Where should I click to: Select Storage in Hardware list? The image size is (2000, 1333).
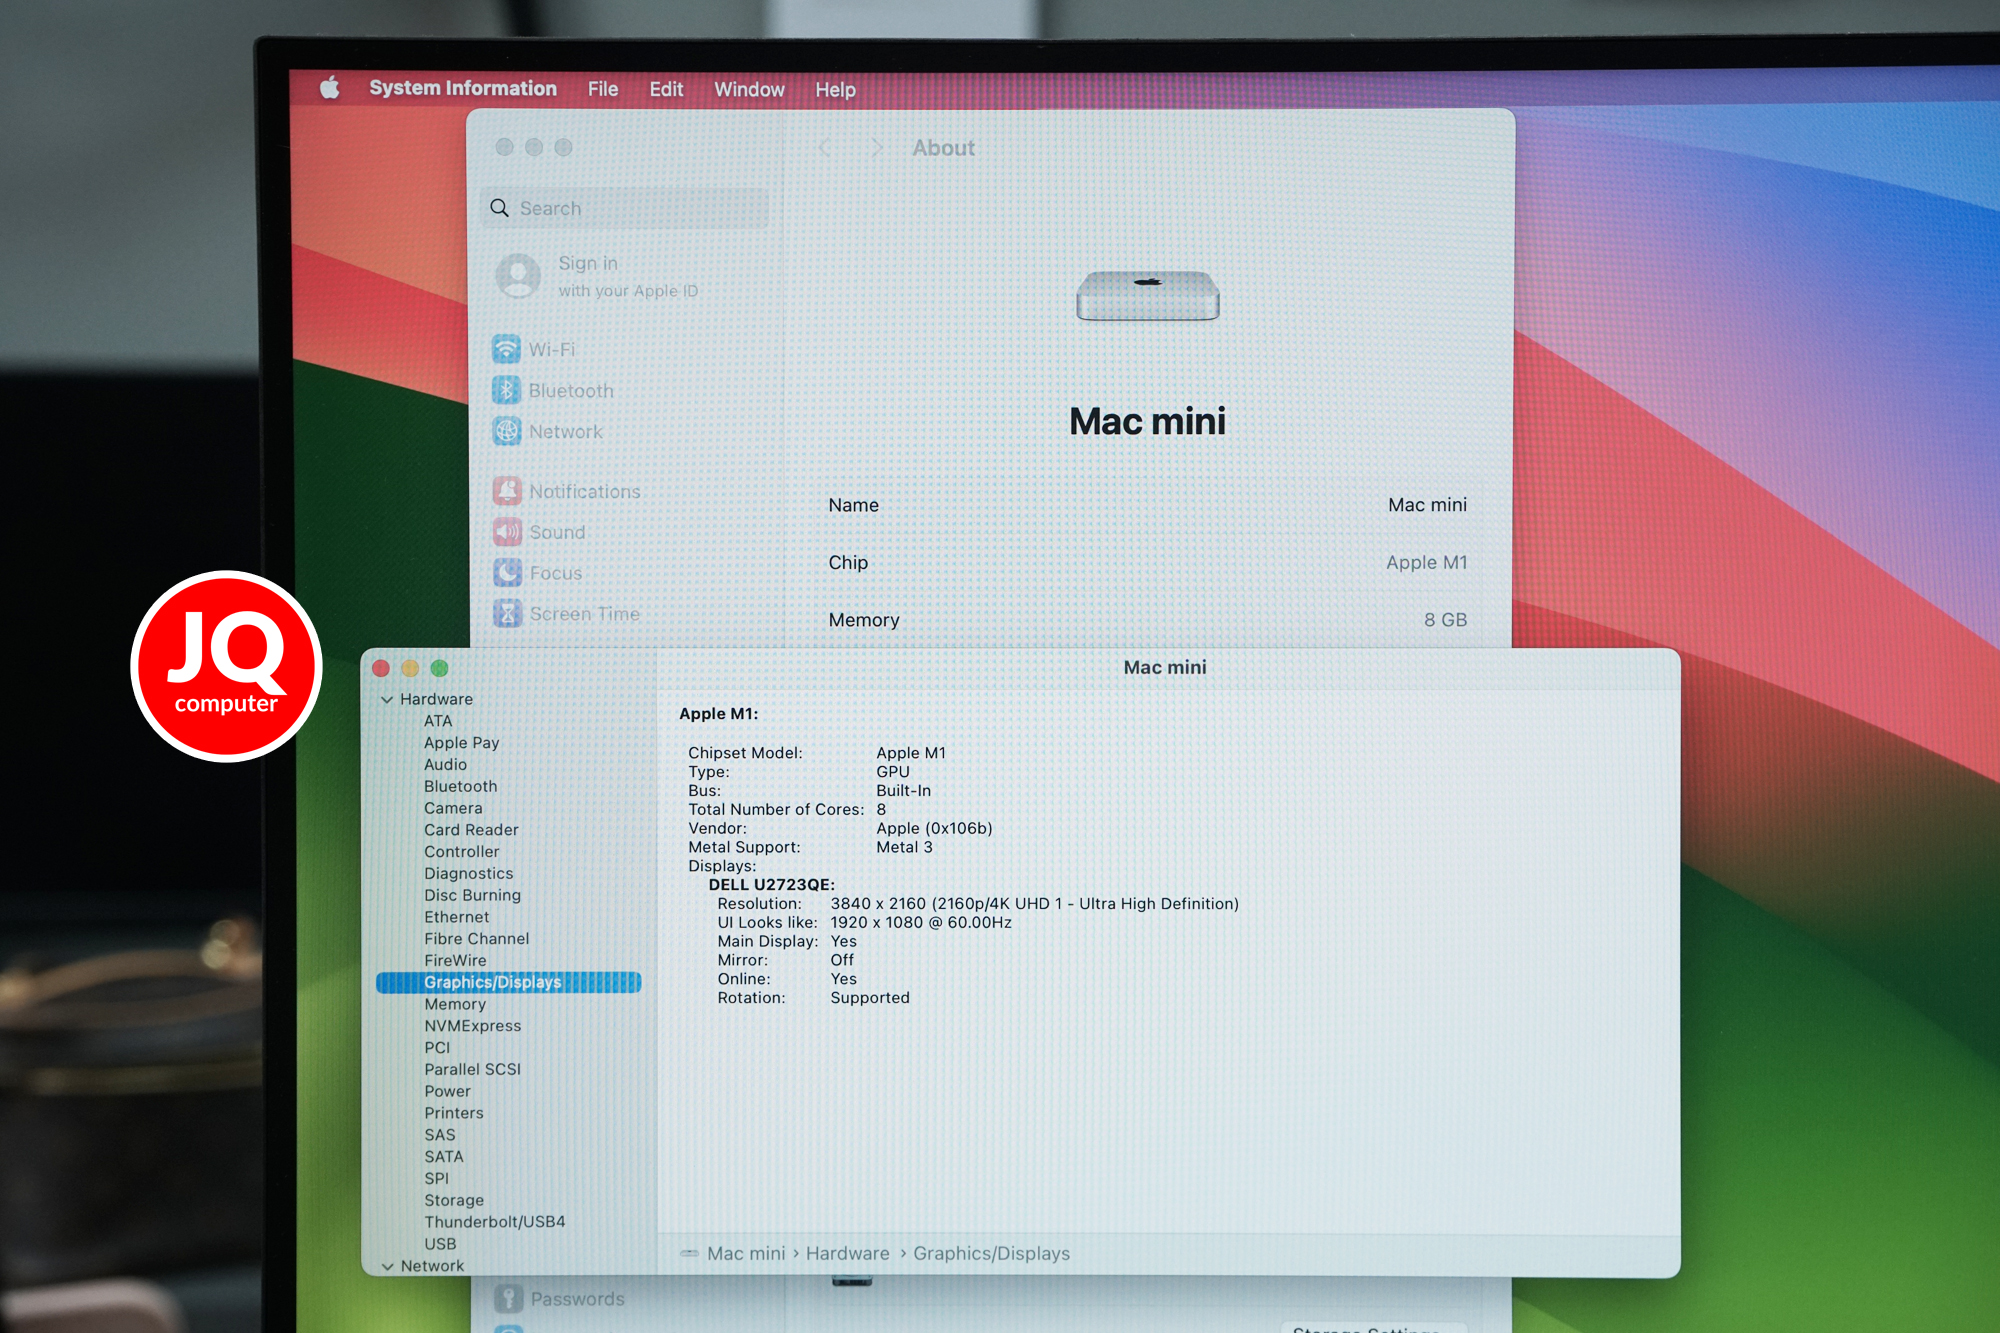click(x=454, y=1201)
